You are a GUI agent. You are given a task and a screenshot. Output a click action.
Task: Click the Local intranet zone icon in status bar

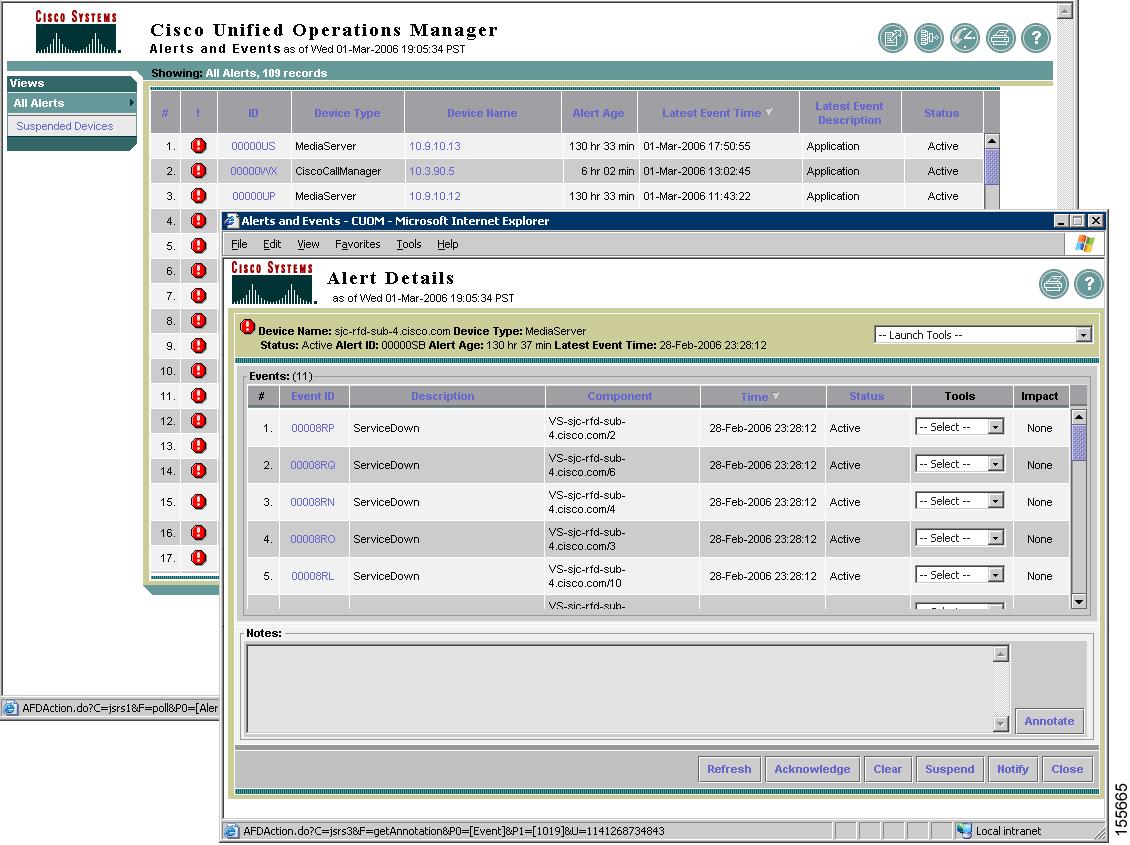964,831
